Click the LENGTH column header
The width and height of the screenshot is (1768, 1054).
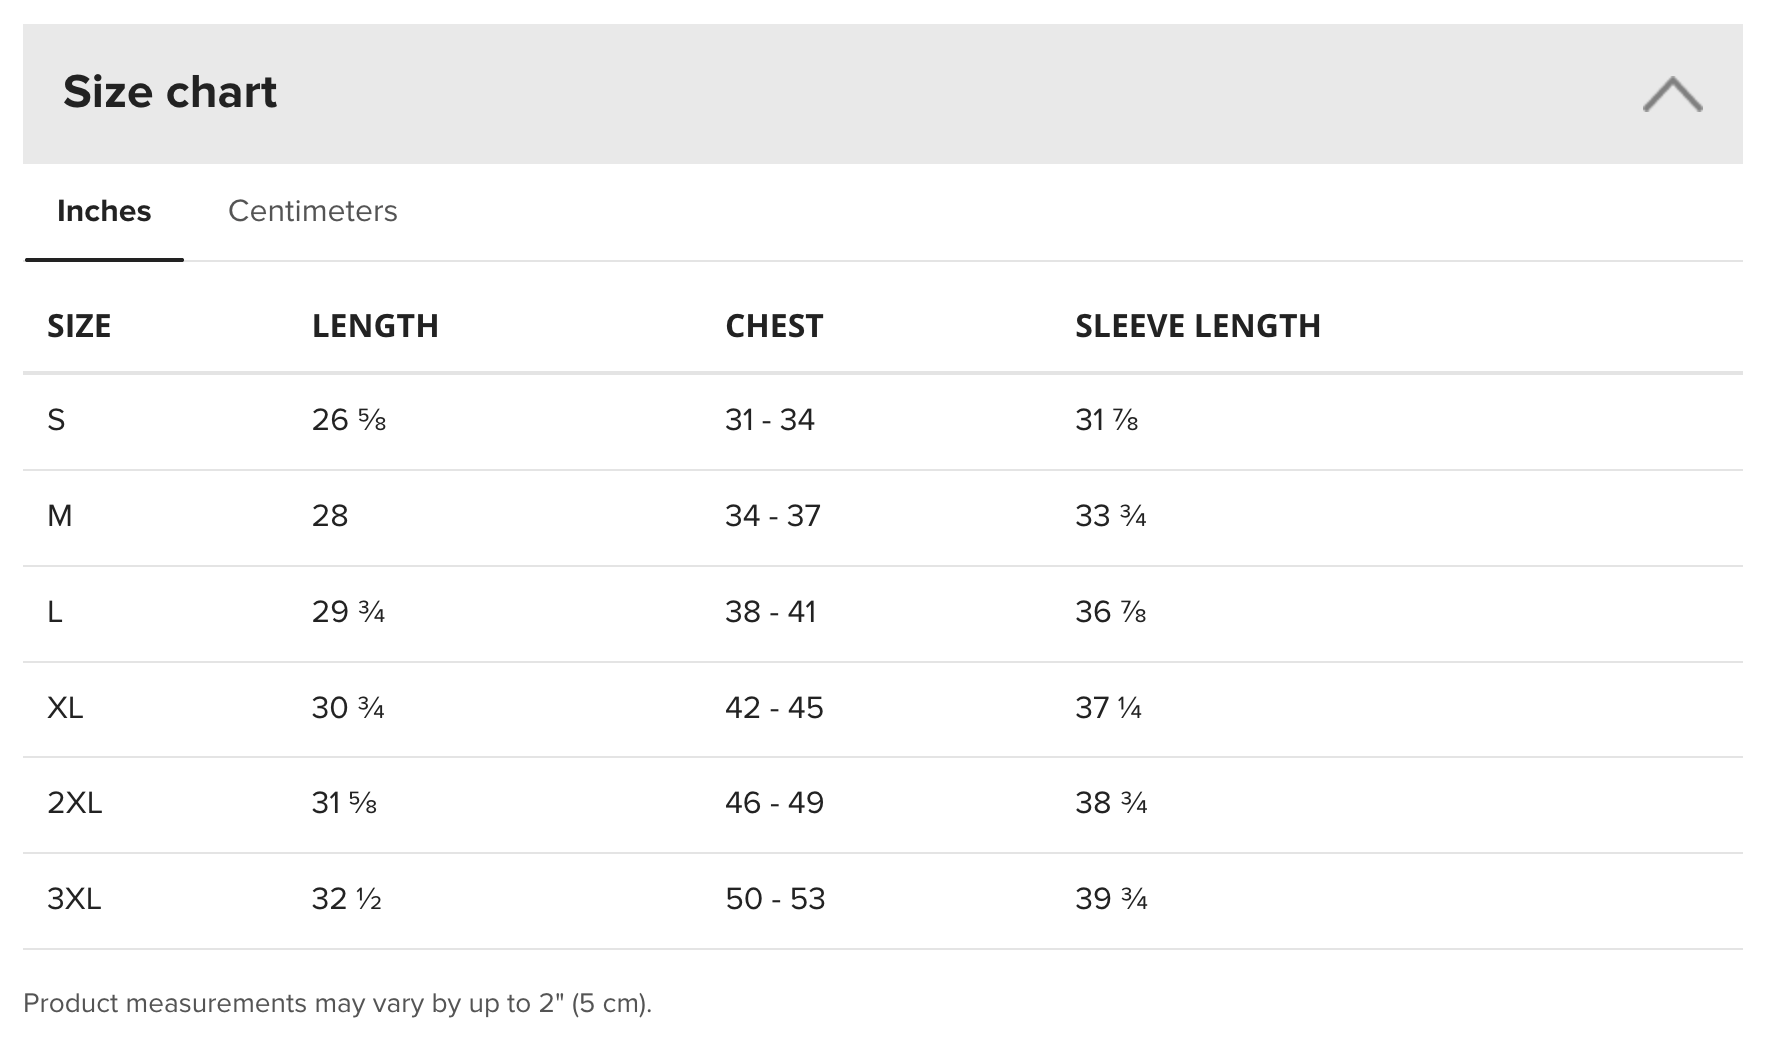click(x=375, y=326)
